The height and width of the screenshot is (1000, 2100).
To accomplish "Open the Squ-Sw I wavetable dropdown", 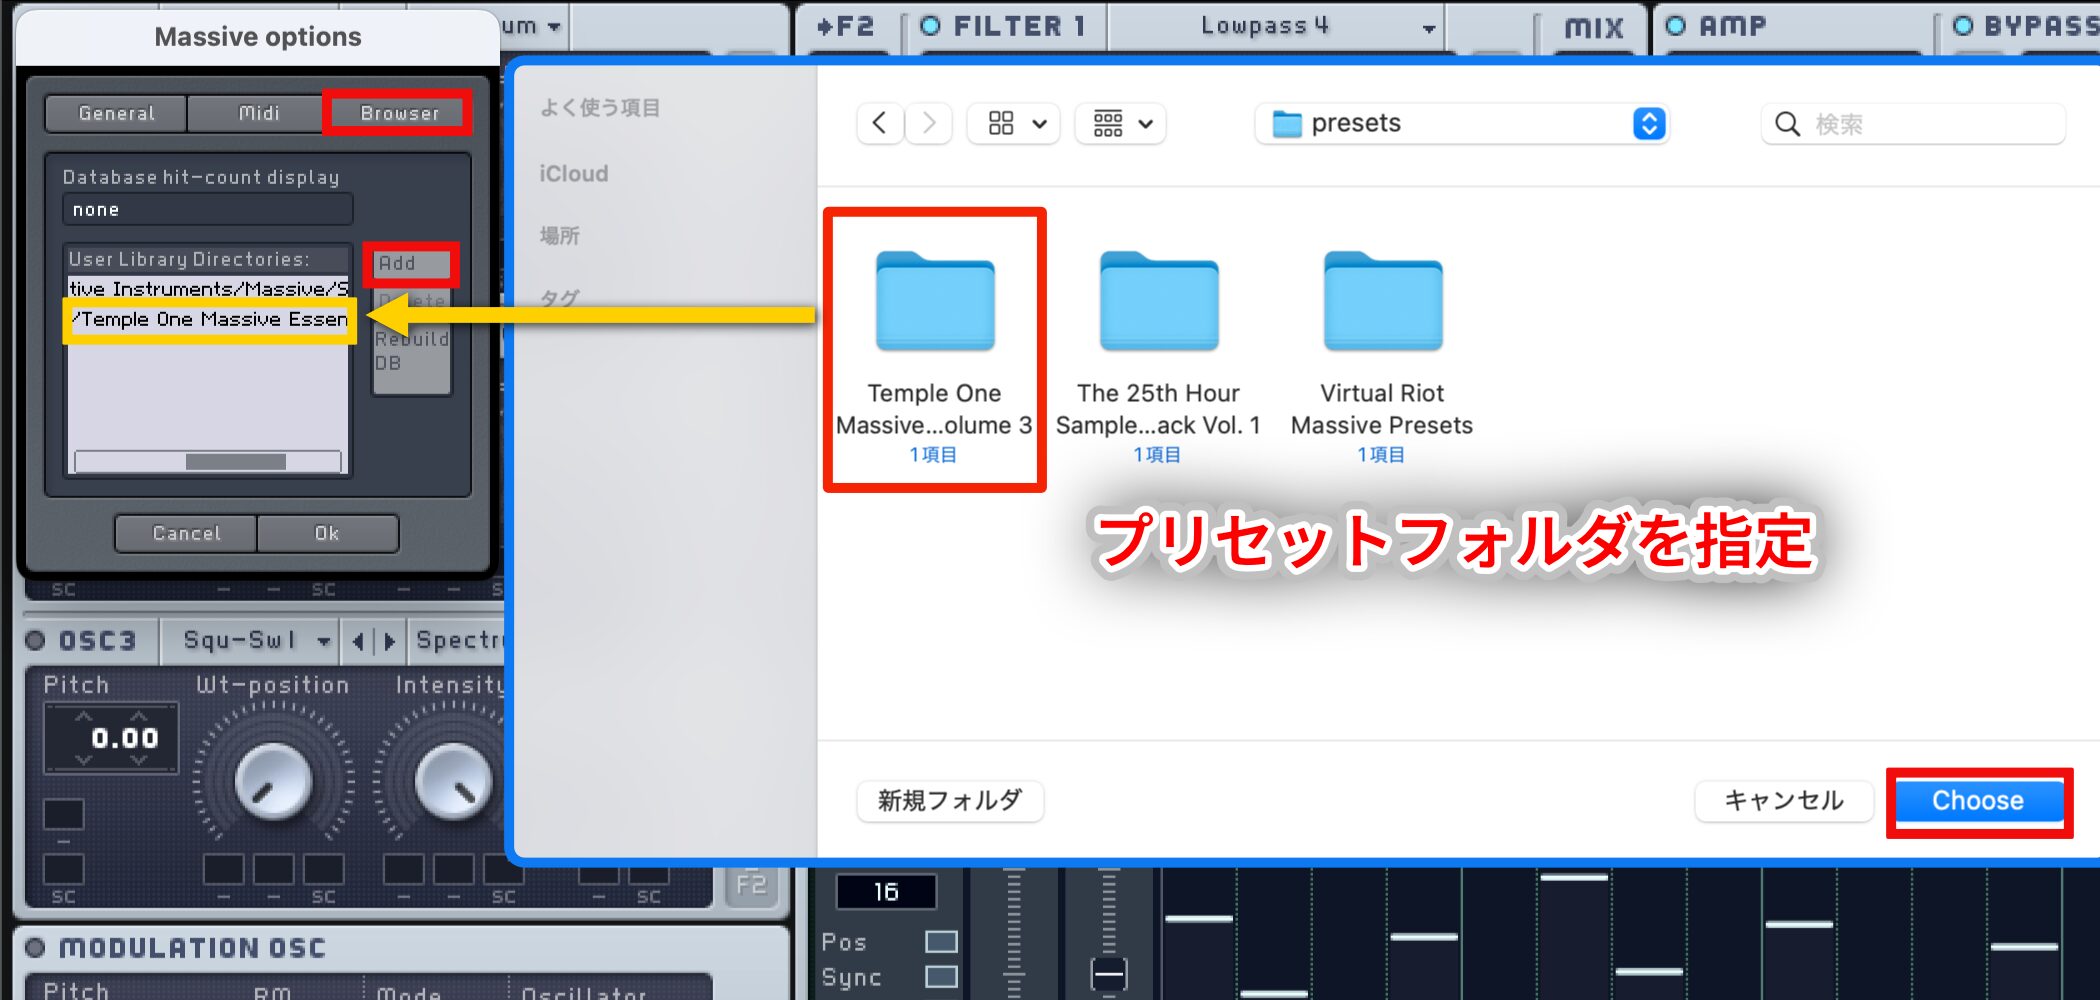I will (x=323, y=641).
